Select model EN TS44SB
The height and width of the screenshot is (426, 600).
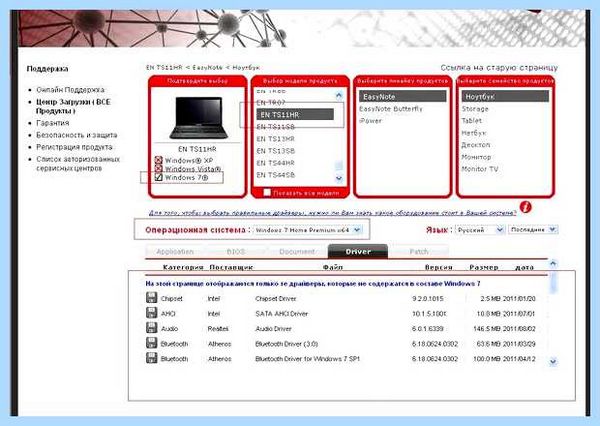point(276,175)
